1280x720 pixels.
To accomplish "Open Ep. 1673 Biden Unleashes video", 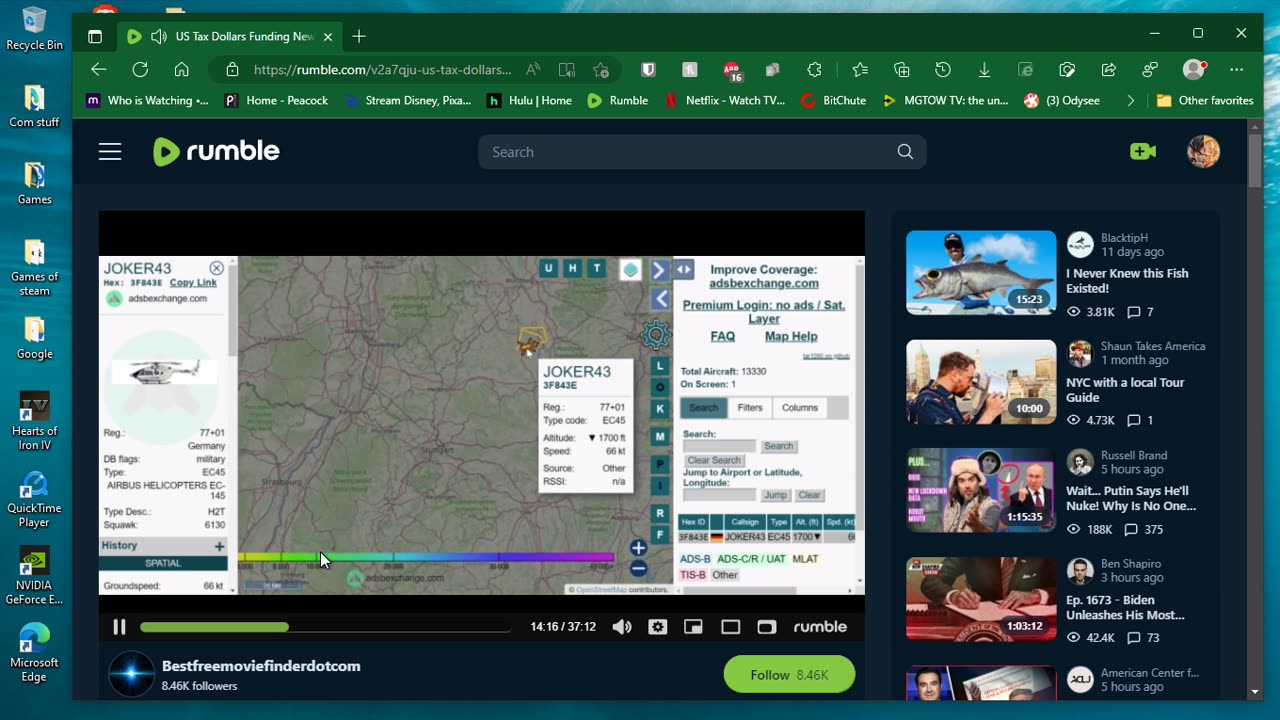I will [x=1125, y=608].
